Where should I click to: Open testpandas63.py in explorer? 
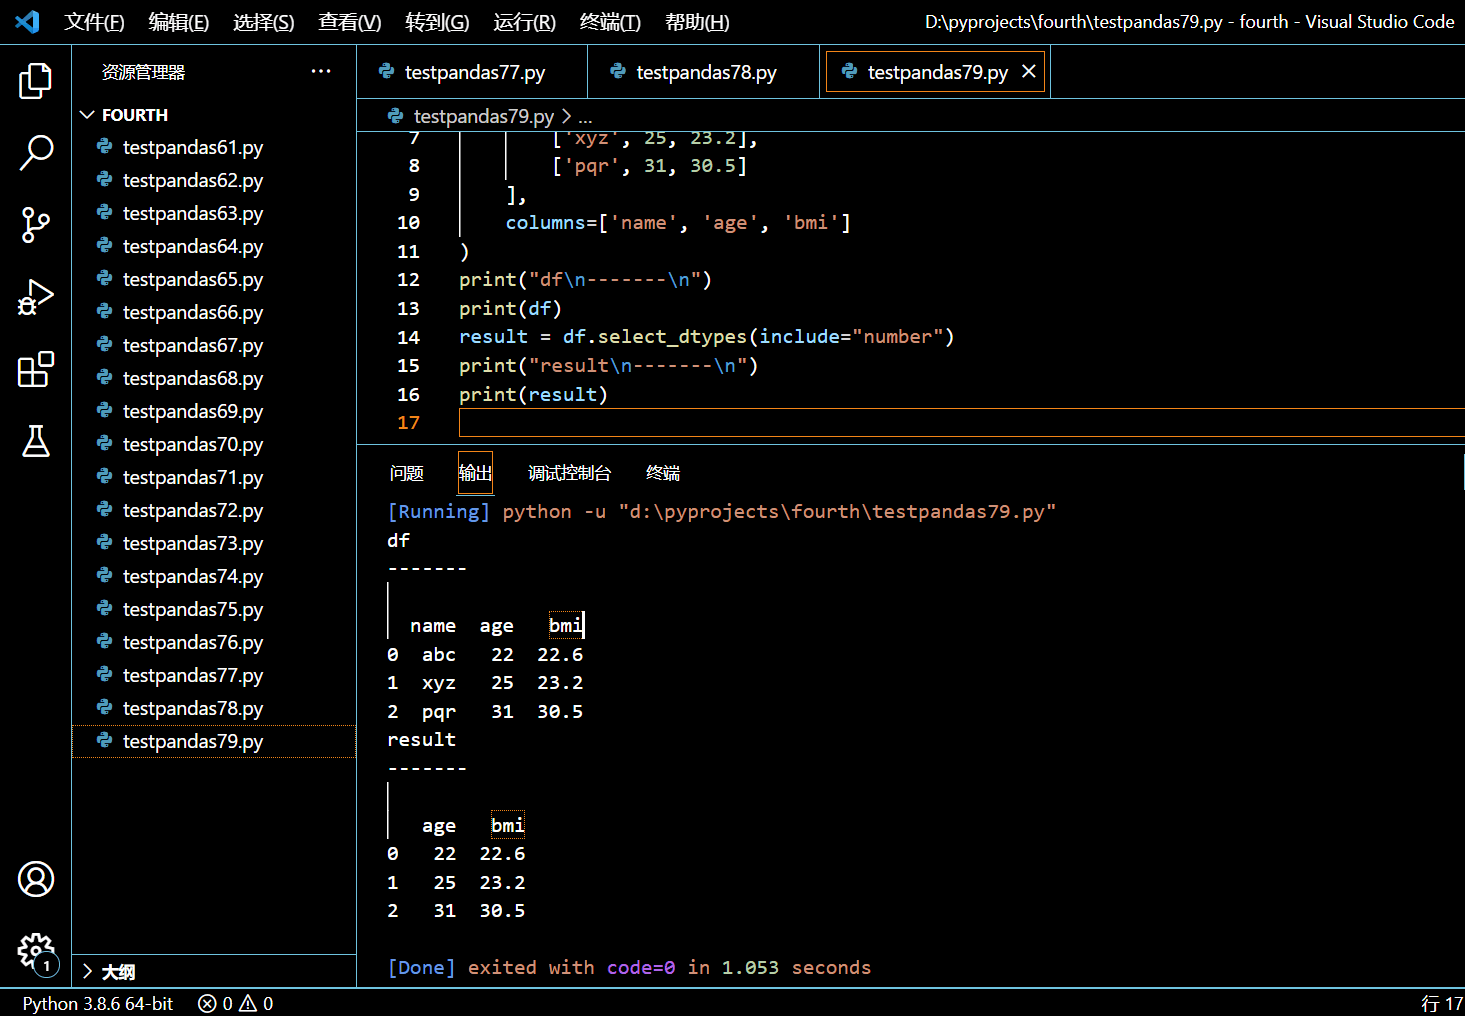point(214,213)
